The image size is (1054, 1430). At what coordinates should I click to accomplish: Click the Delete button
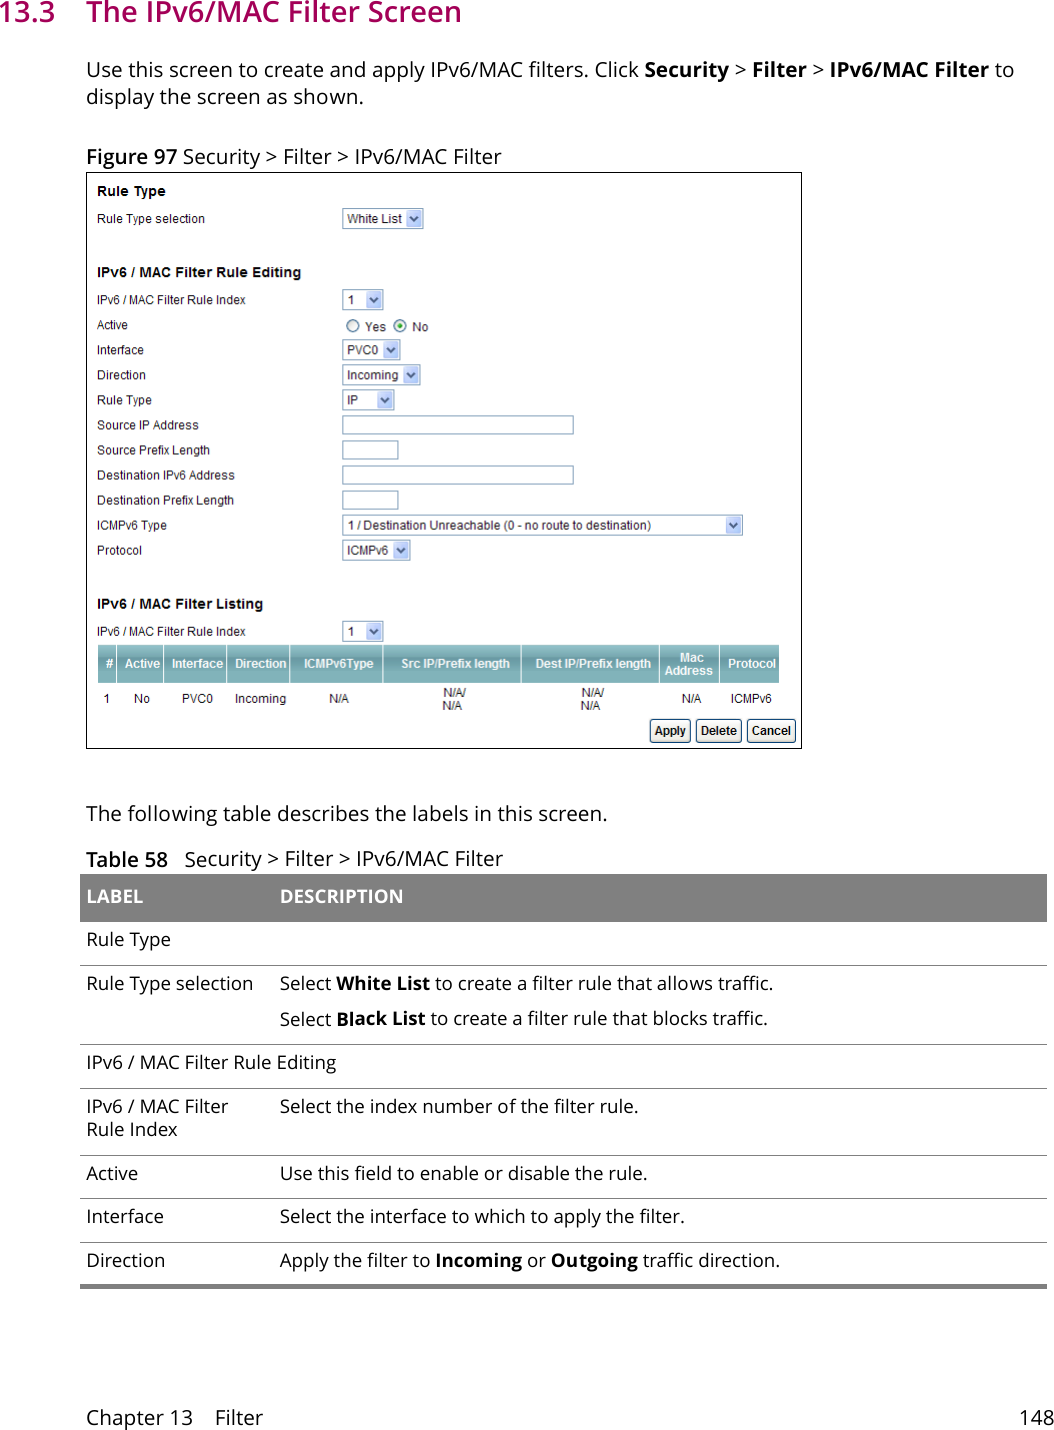coord(718,730)
